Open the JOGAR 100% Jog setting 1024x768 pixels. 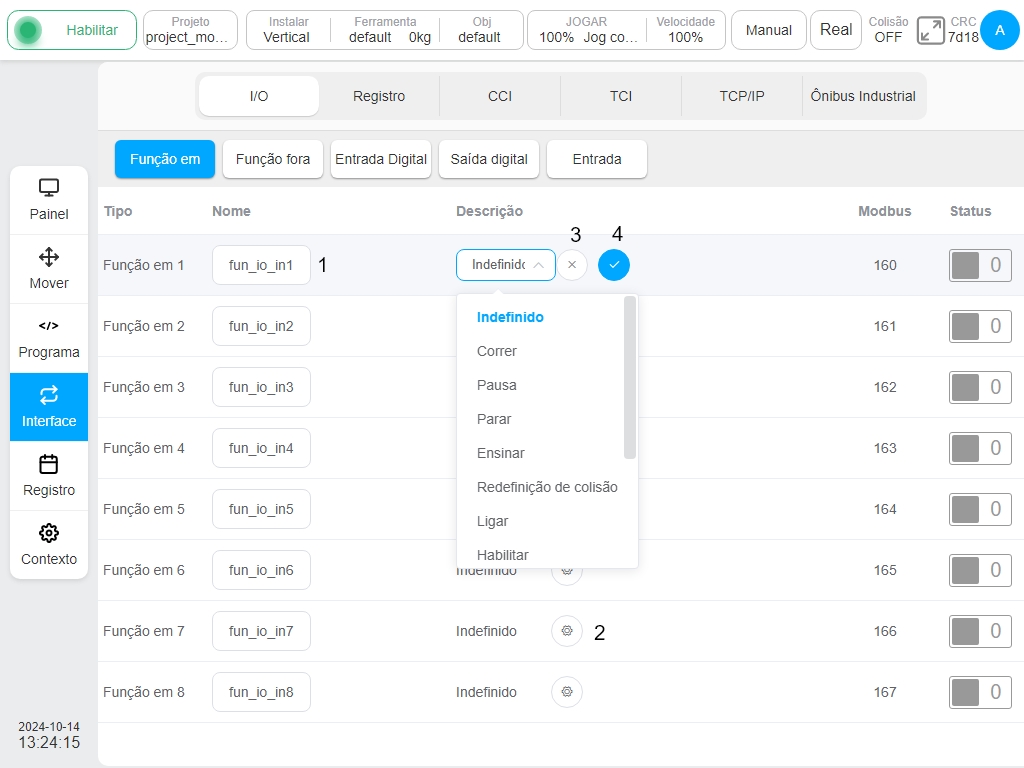coord(586,30)
